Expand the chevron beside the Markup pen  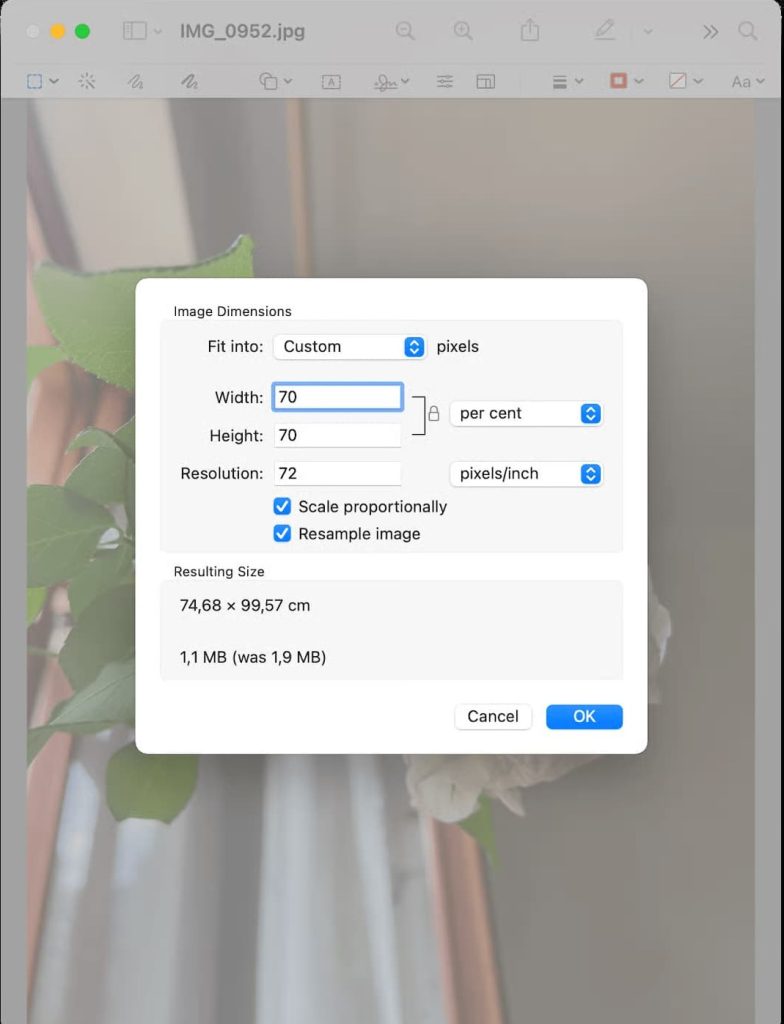pyautogui.click(x=647, y=31)
